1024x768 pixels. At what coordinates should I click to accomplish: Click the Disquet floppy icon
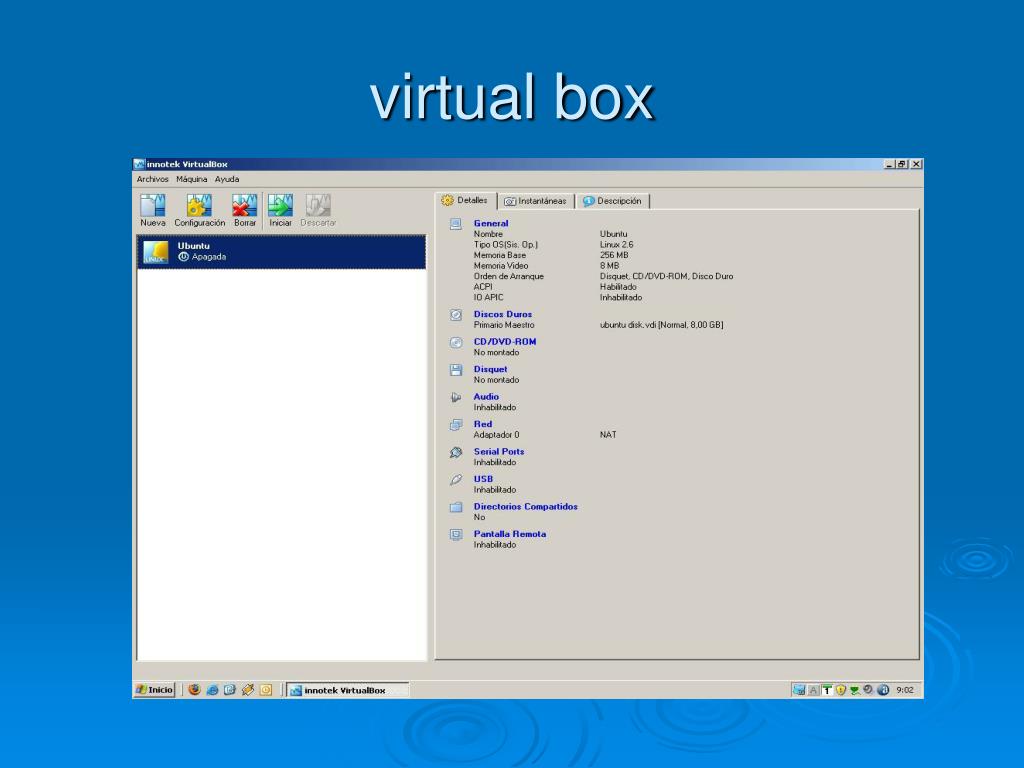(x=456, y=370)
